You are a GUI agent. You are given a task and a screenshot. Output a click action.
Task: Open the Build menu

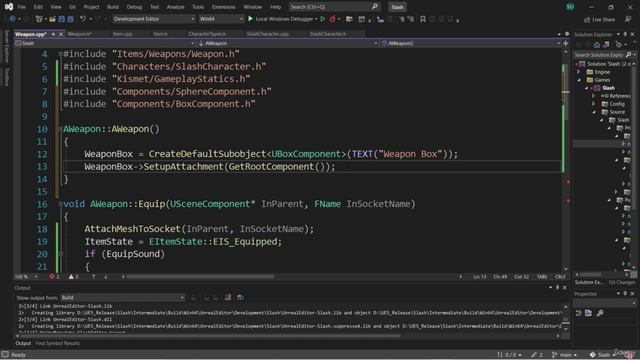click(113, 7)
